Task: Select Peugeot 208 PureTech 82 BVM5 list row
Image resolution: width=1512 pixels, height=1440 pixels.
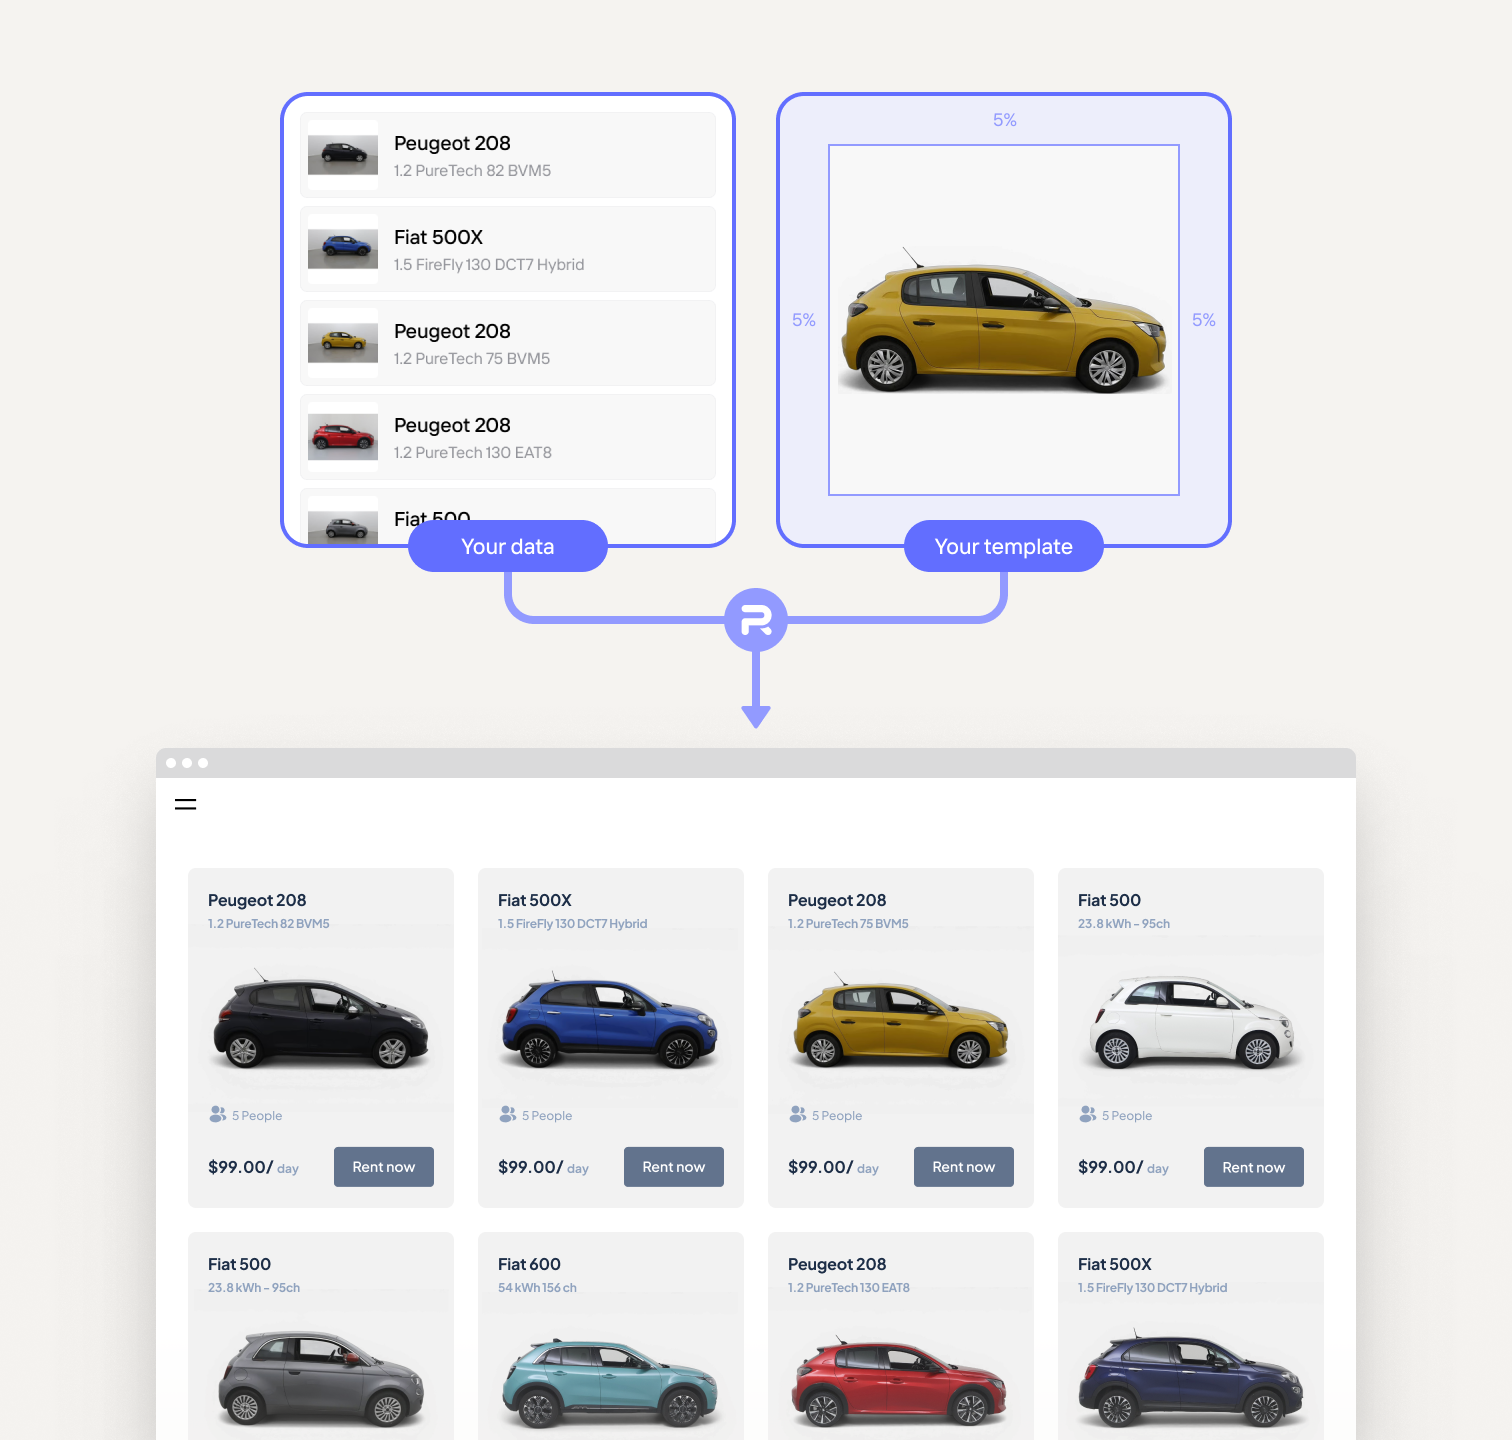Action: (x=508, y=155)
